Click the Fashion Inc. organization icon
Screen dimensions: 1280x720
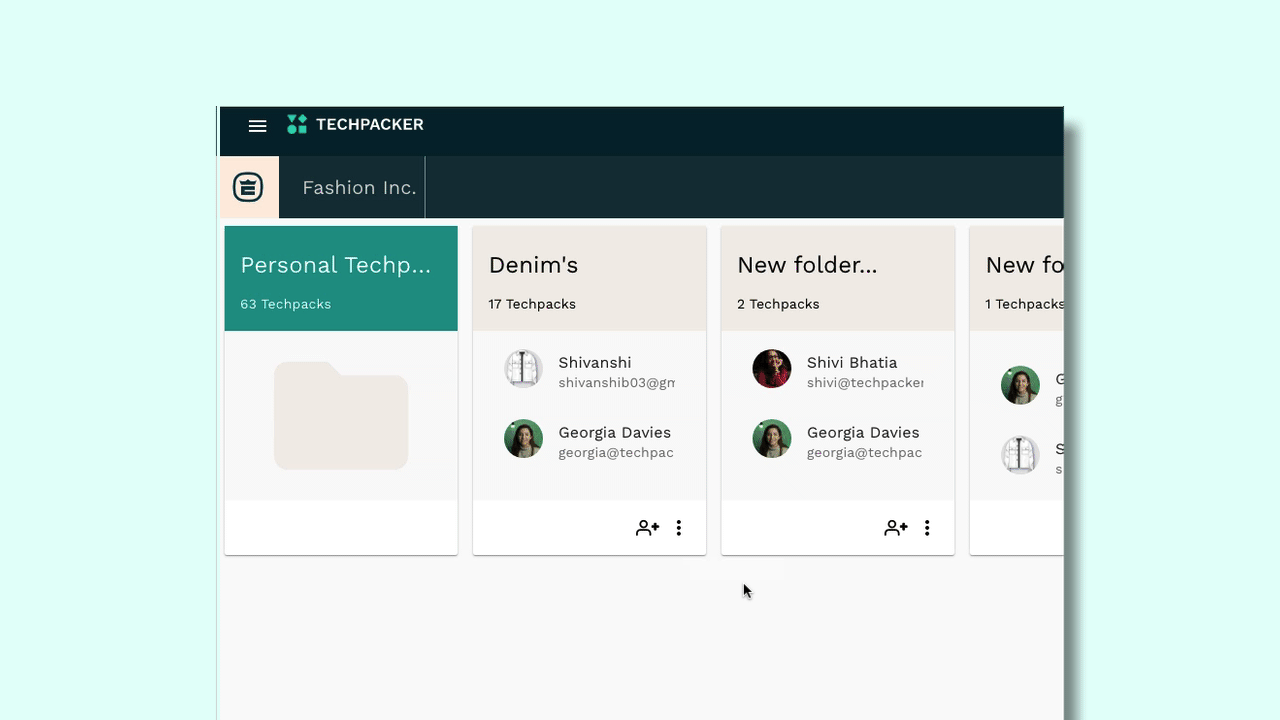pyautogui.click(x=248, y=187)
